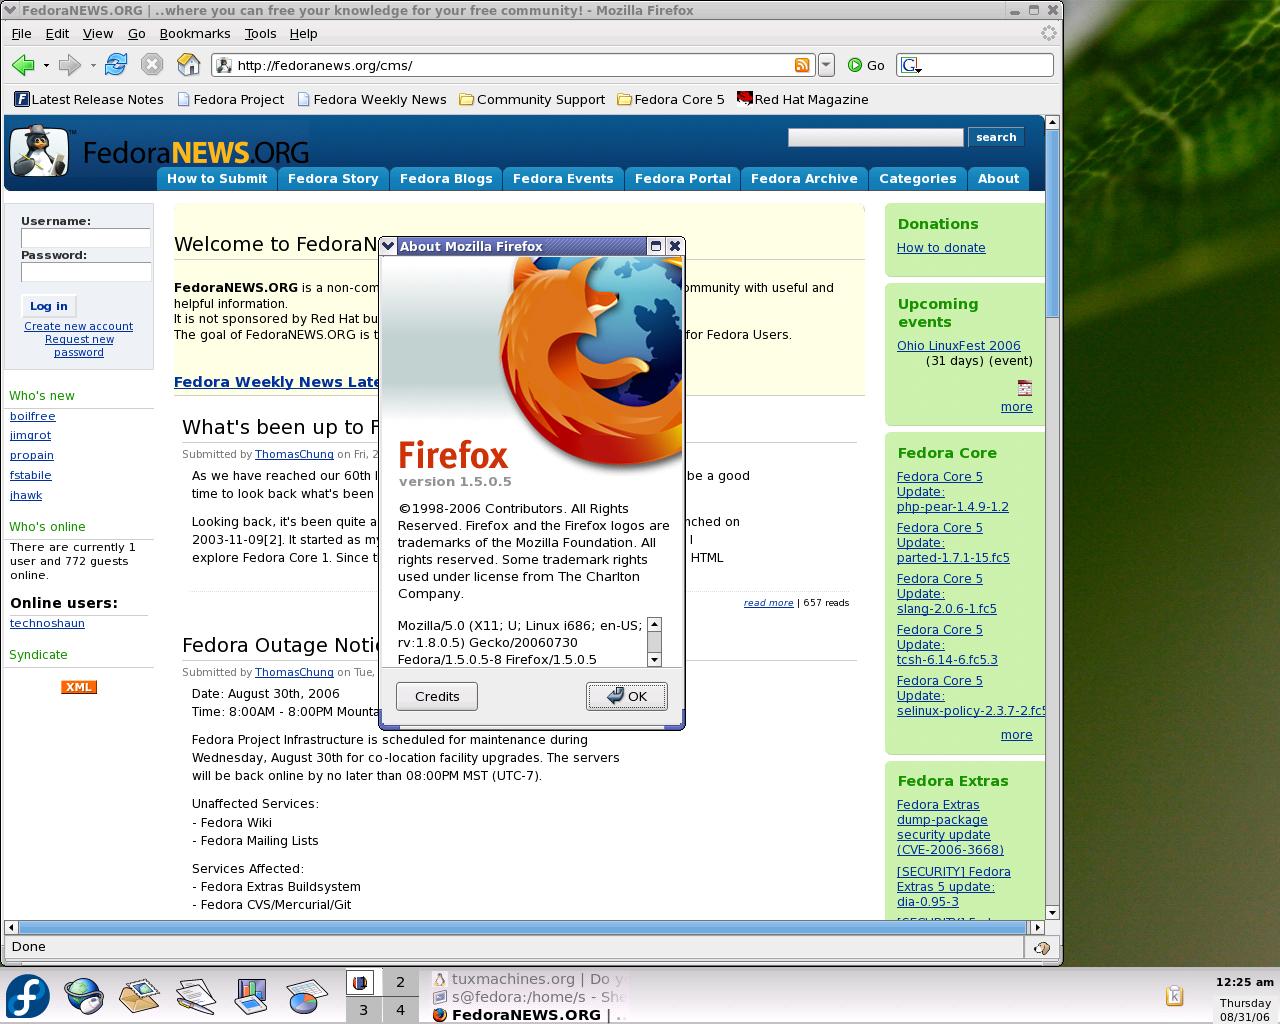Switch to tuxmachines.org taskbar window
The image size is (1280, 1024).
click(x=528, y=979)
